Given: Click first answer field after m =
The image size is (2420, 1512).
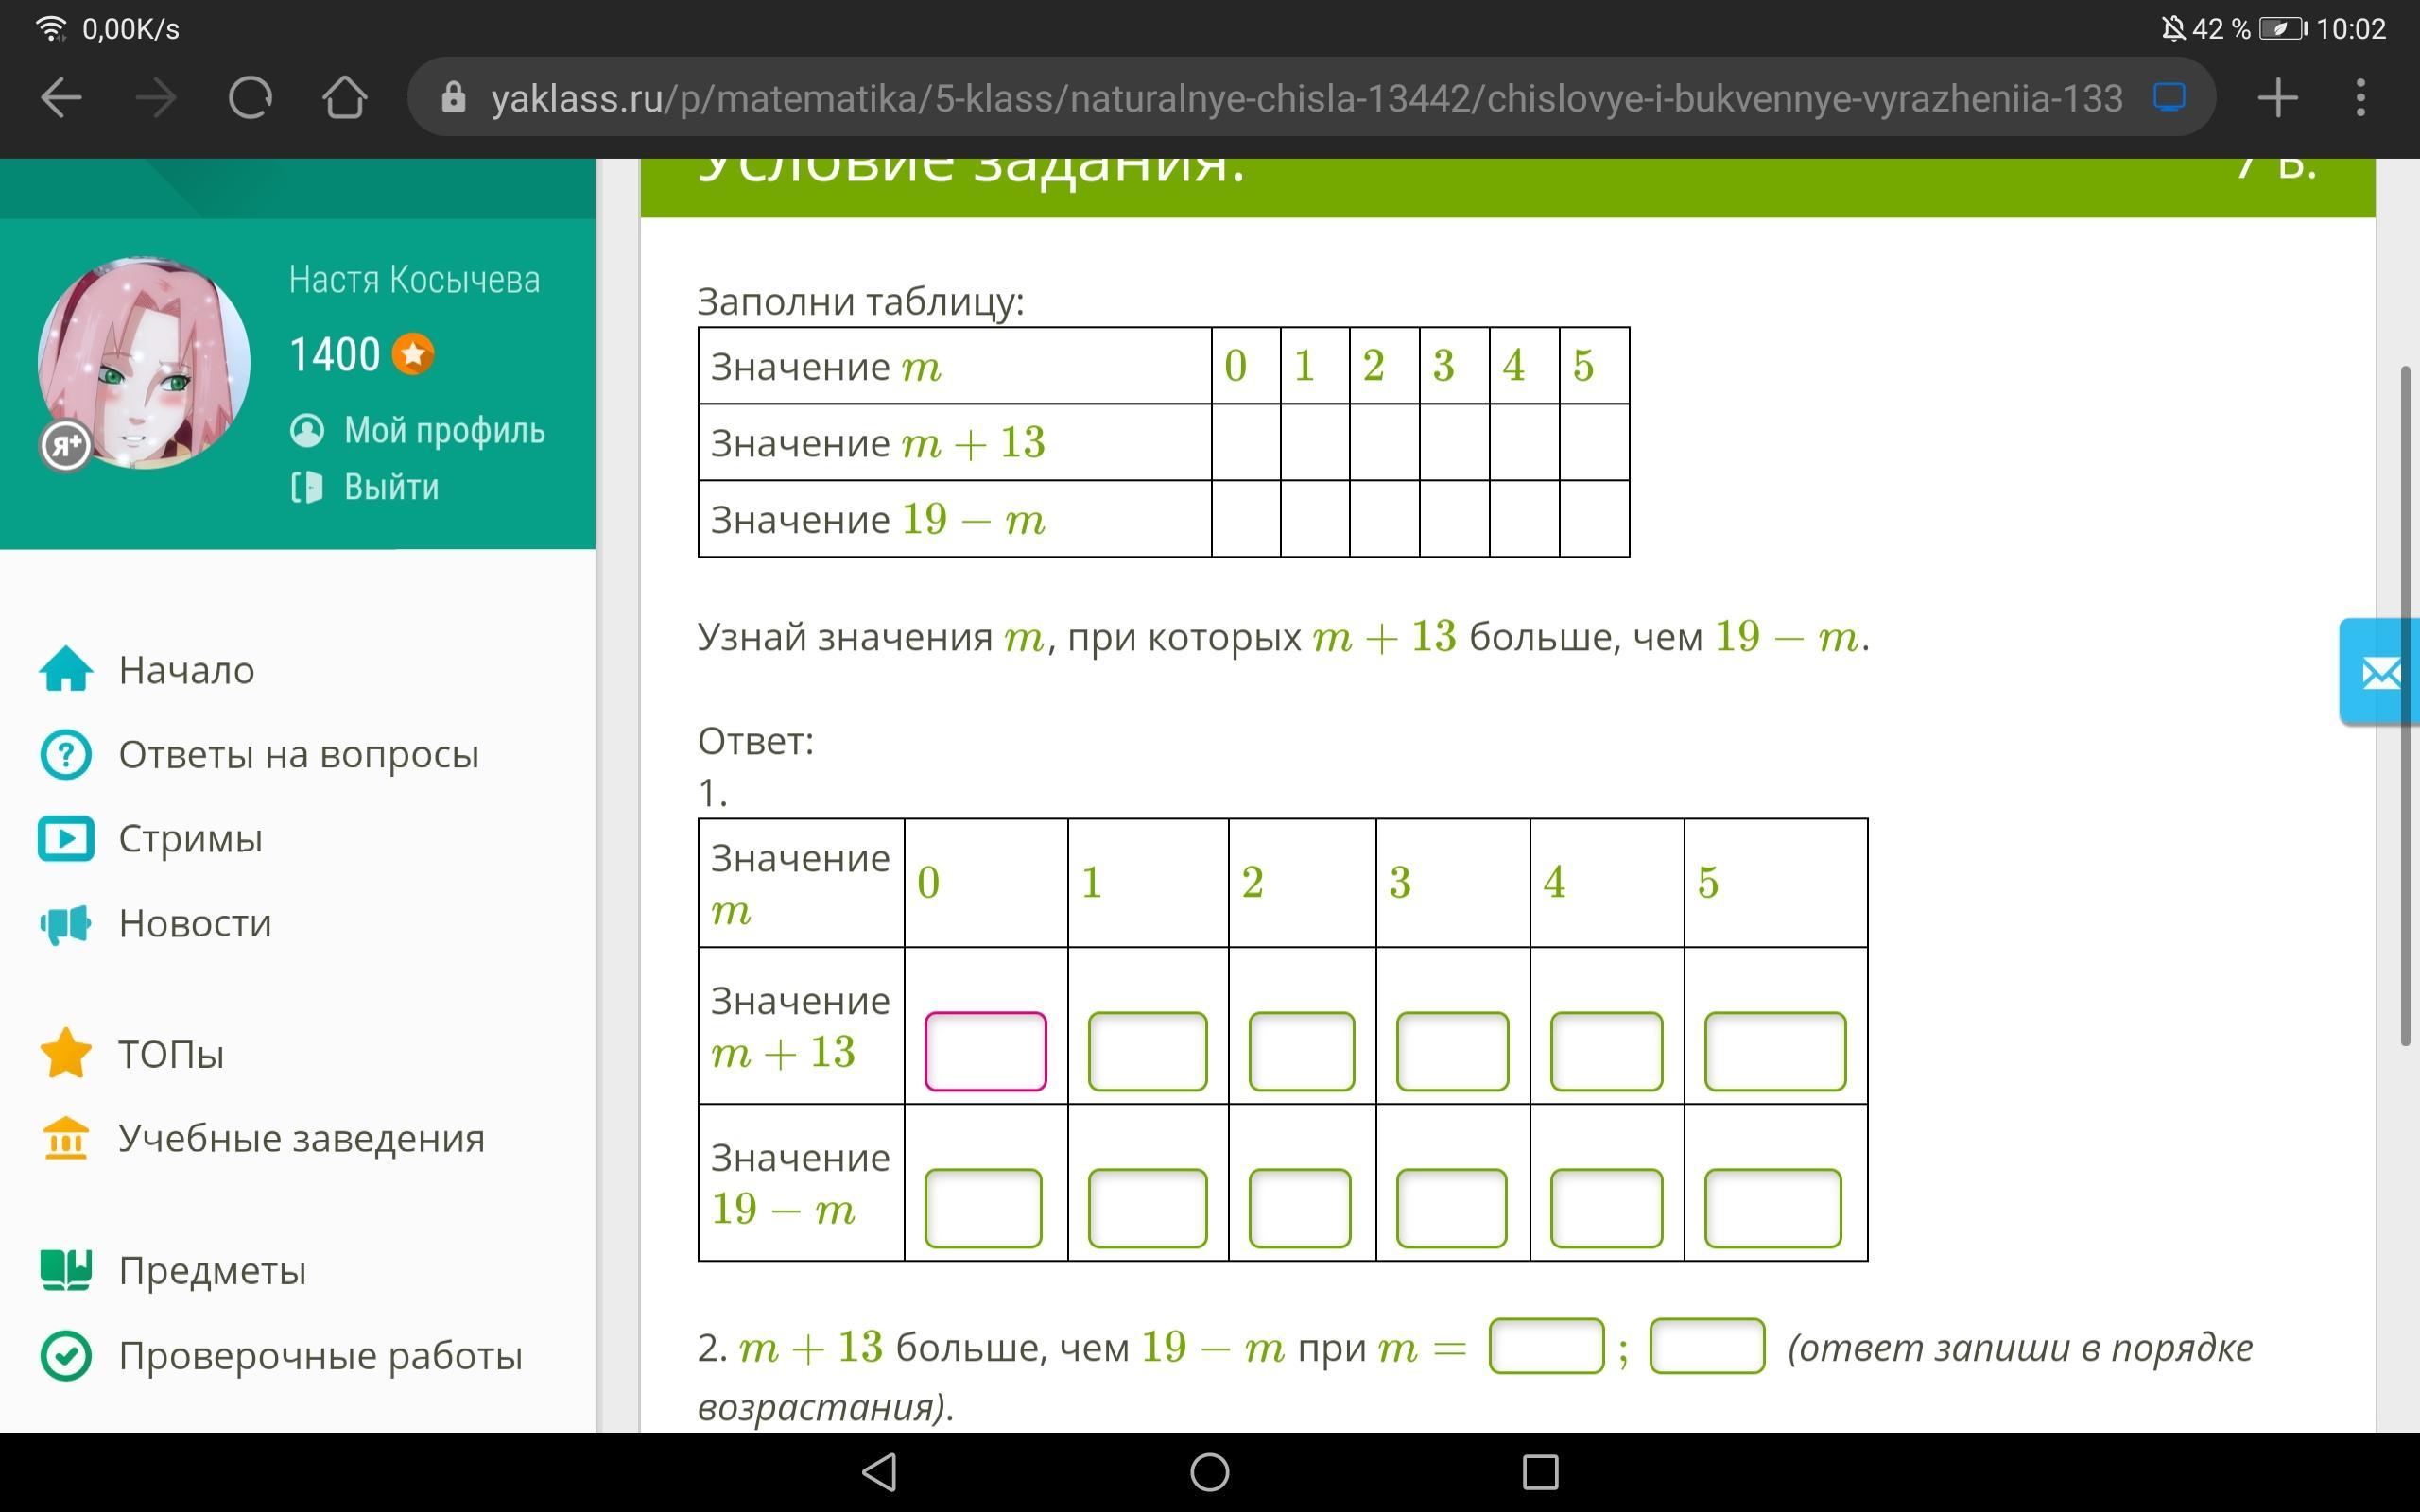Looking at the screenshot, I should (x=1546, y=1346).
